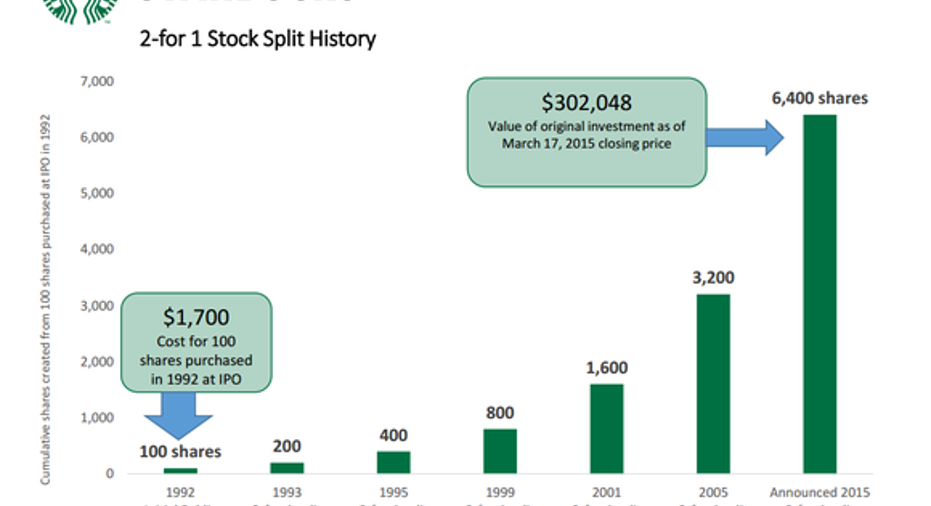Click the '1999' x-axis label
This screenshot has height=506, width=931.
click(x=500, y=492)
